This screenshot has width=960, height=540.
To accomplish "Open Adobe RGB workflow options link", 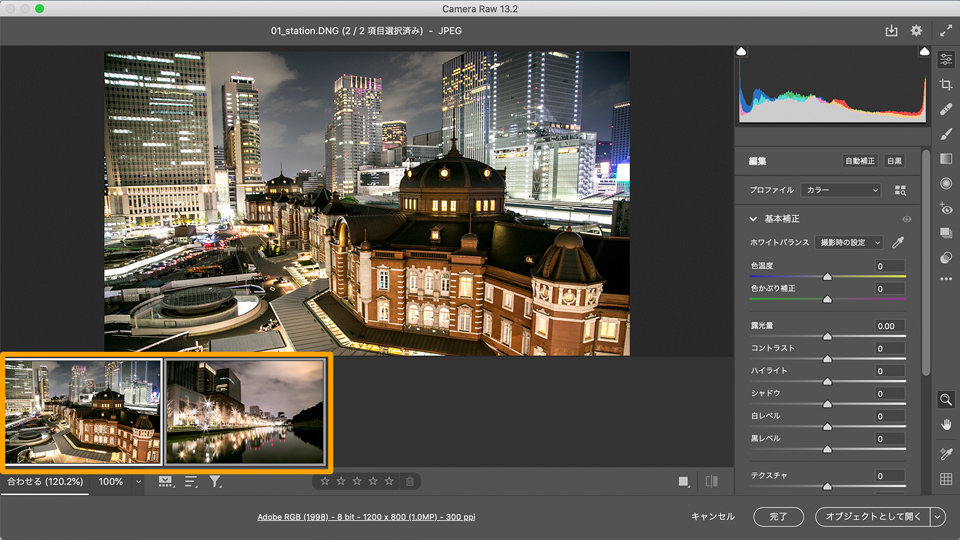I will [x=366, y=517].
